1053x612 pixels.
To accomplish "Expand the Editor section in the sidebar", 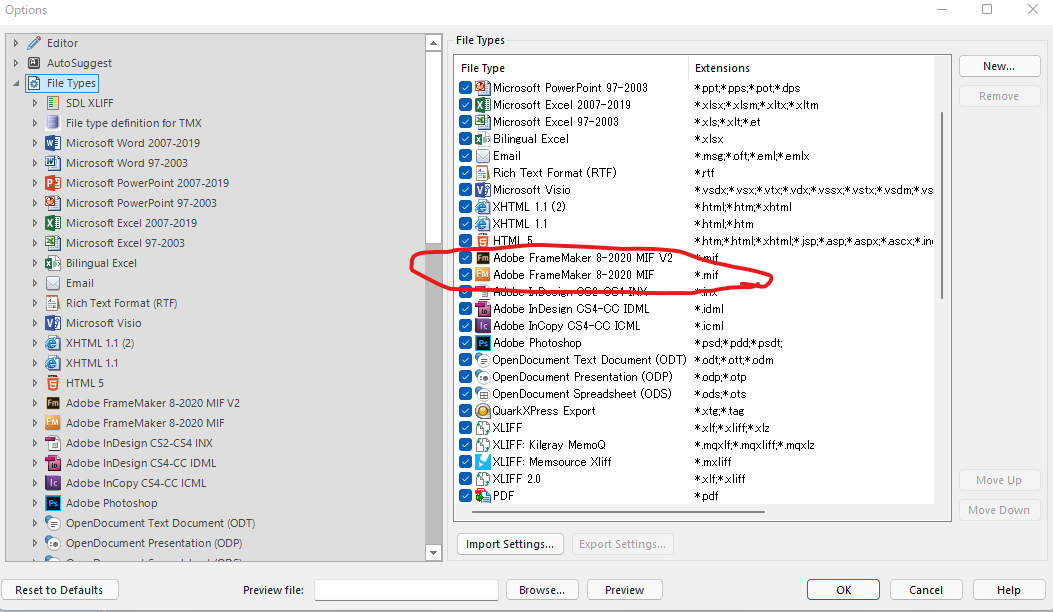I will tap(14, 42).
